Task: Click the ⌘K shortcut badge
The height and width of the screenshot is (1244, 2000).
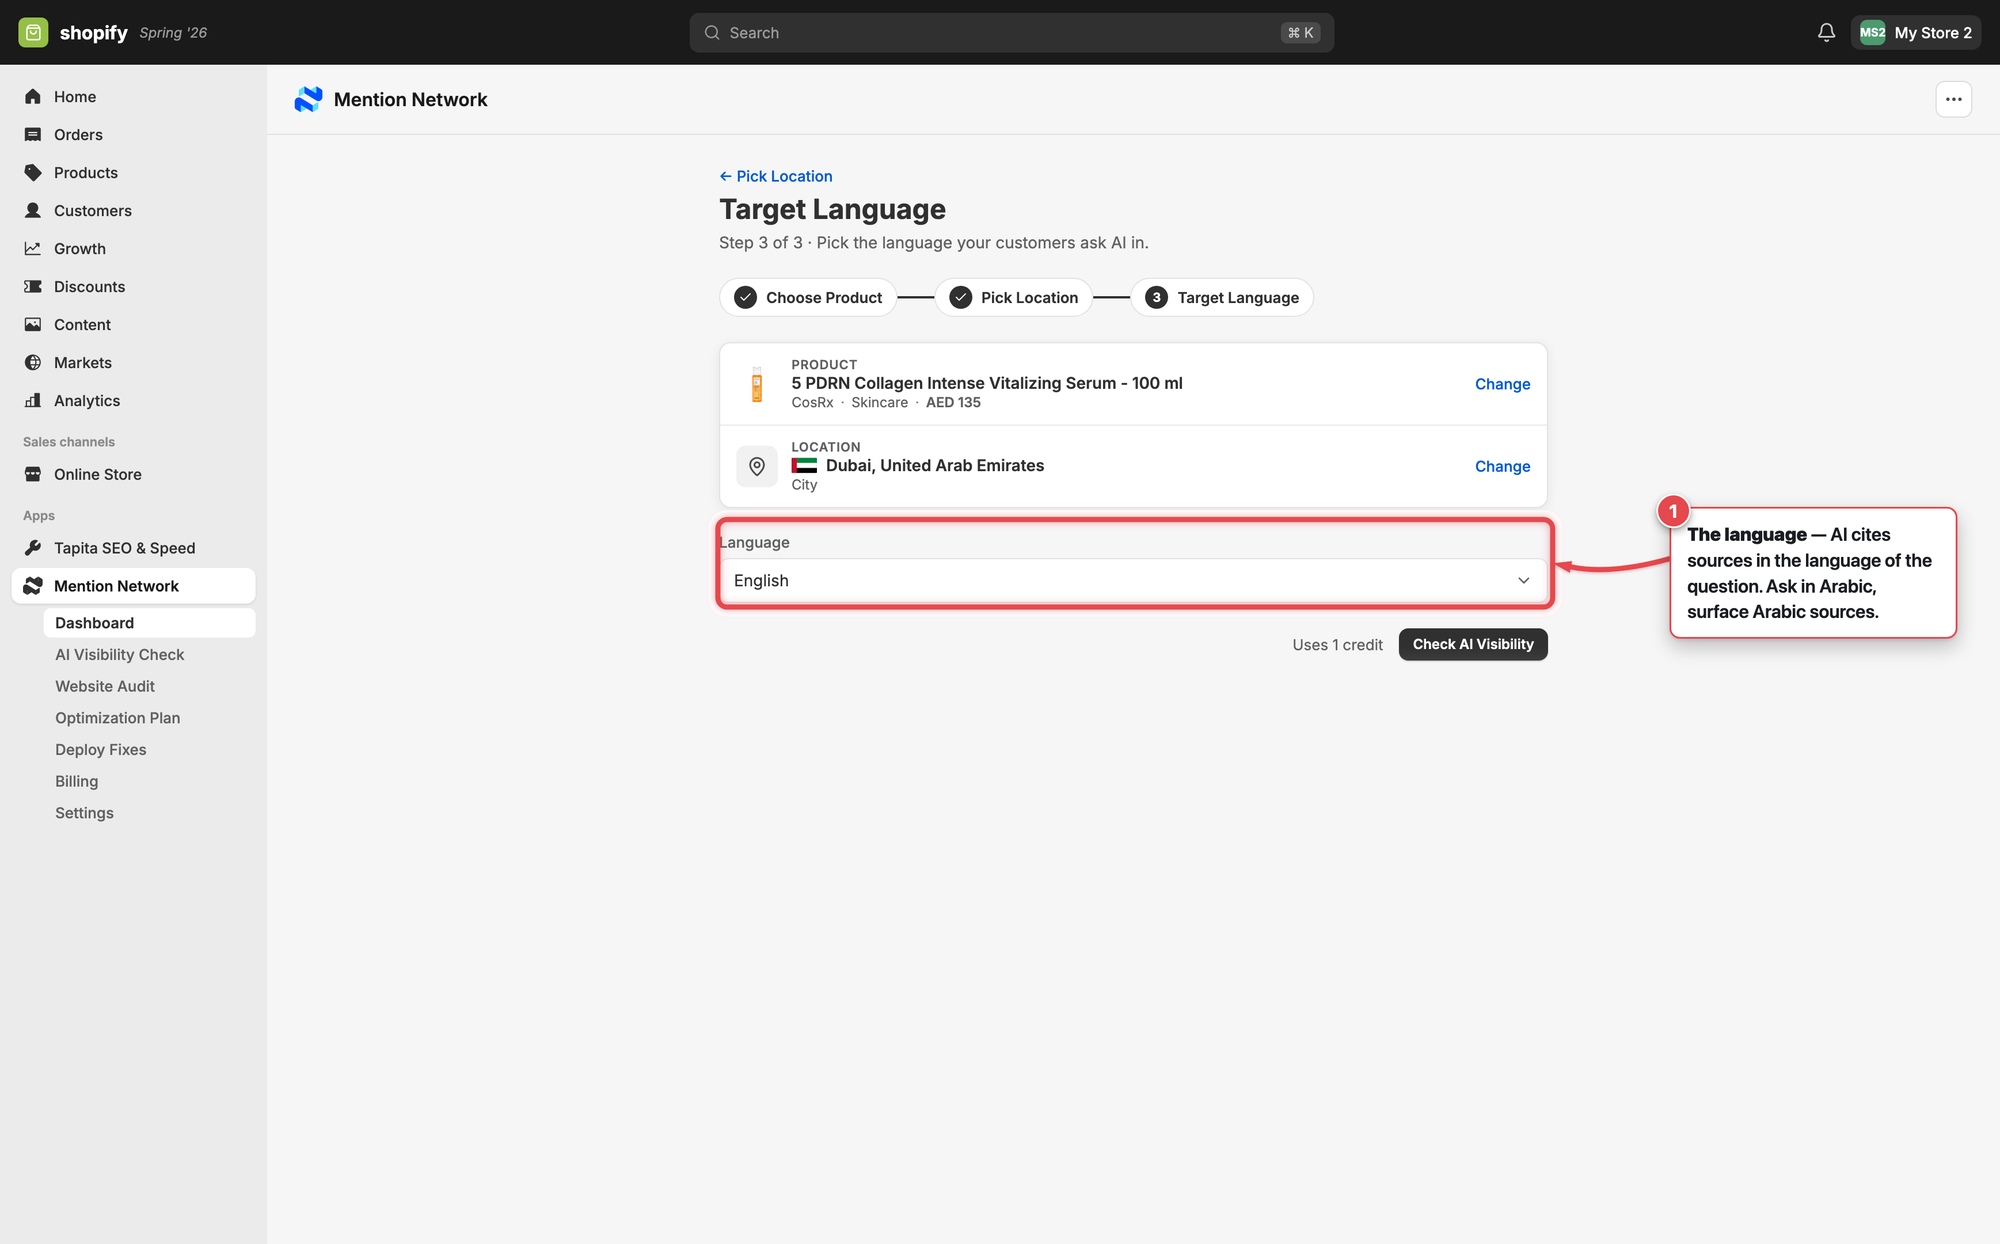Action: 1300,33
